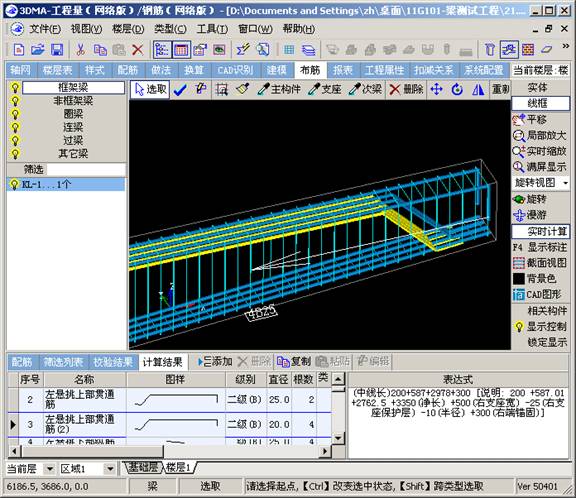
Task: Toggle the 框架梁 lightbulb visibility
Action: click(15, 87)
